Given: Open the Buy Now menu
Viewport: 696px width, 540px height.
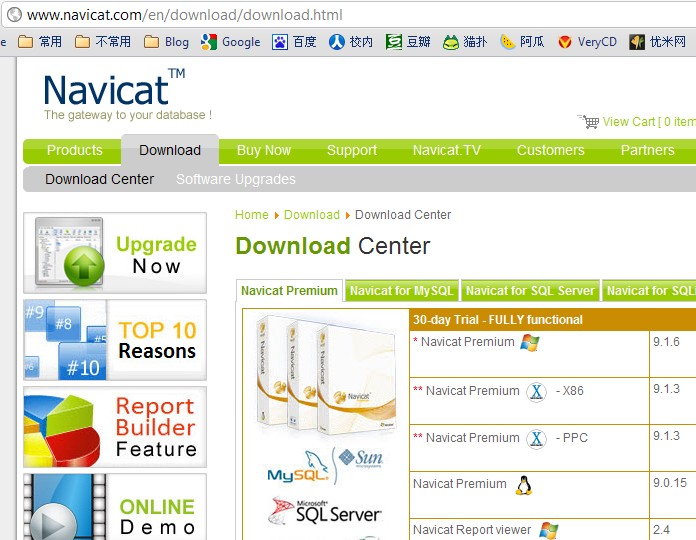Looking at the screenshot, I should point(264,150).
